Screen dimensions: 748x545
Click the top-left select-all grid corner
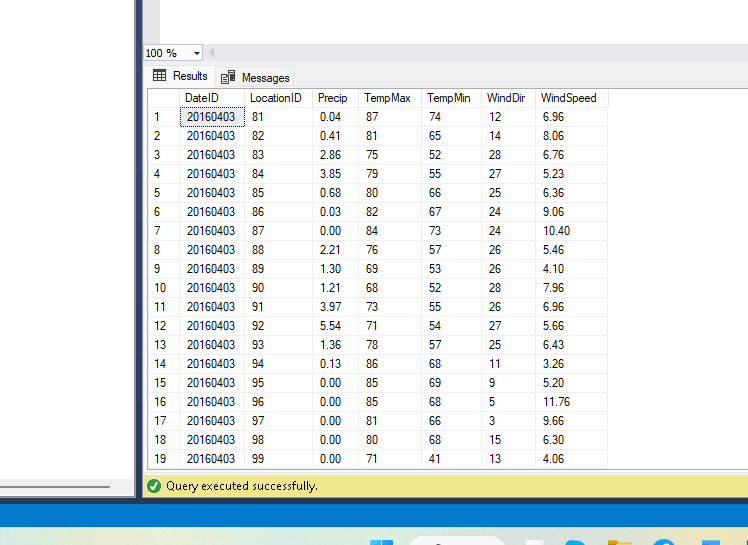click(163, 98)
